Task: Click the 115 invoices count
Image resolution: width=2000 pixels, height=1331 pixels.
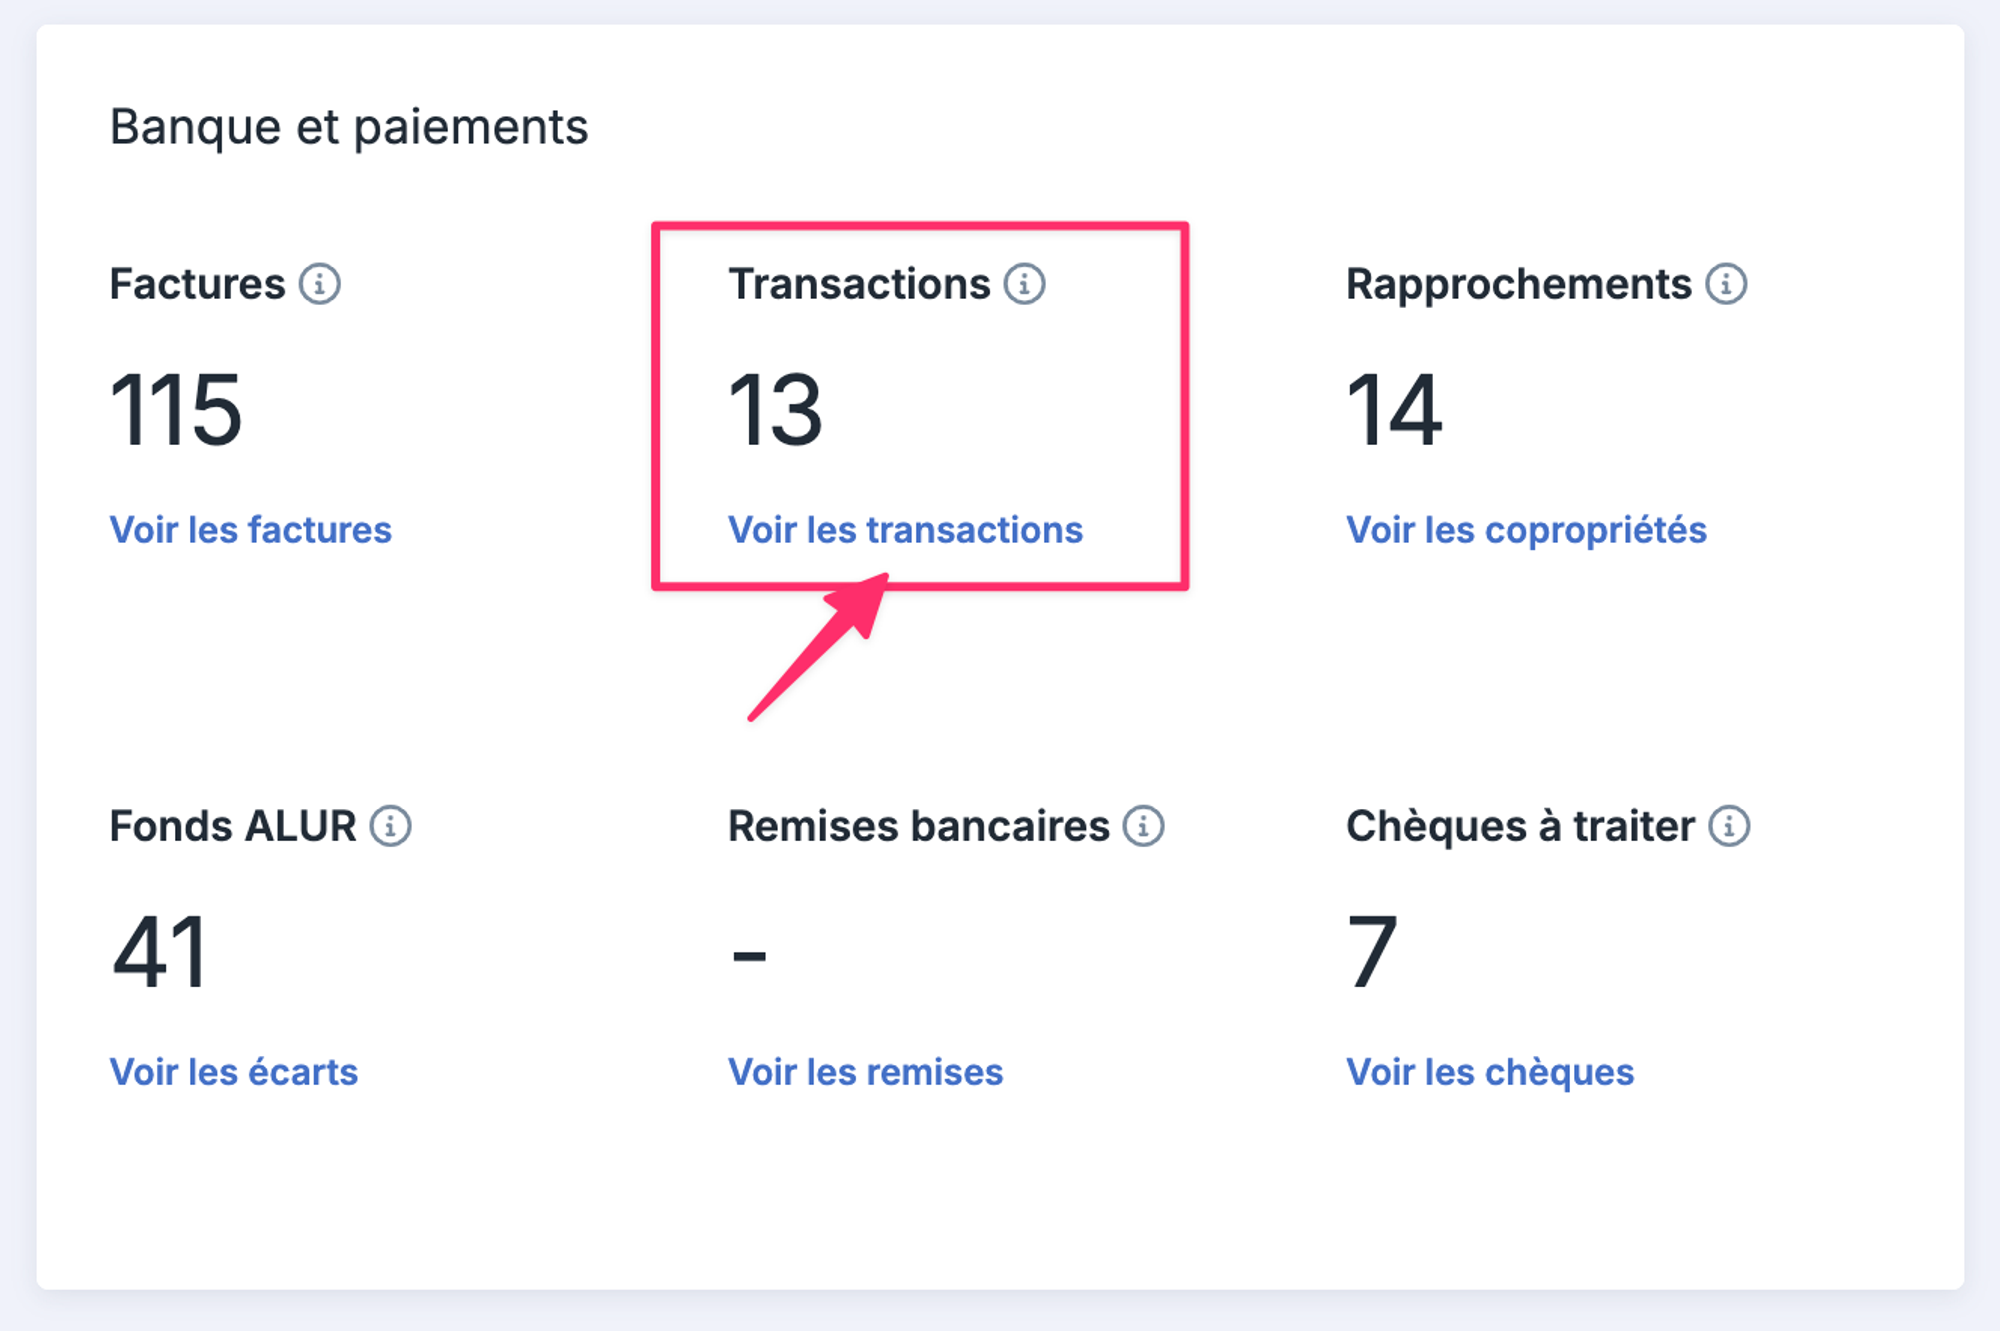Action: [176, 410]
